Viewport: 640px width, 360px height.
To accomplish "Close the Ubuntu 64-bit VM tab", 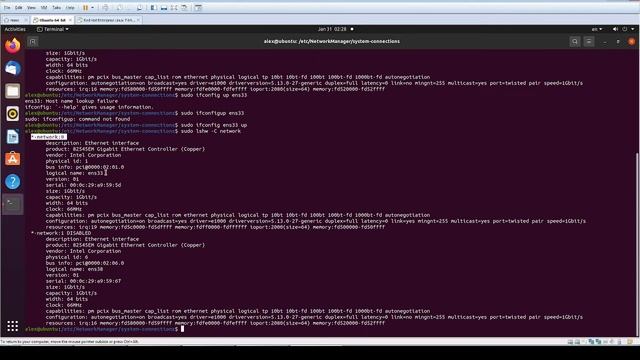I will click(x=70, y=20).
